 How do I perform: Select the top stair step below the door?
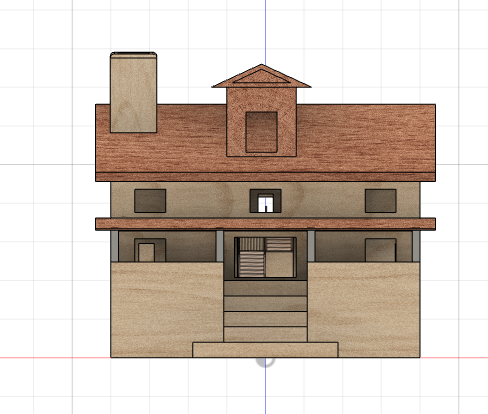tap(265, 288)
